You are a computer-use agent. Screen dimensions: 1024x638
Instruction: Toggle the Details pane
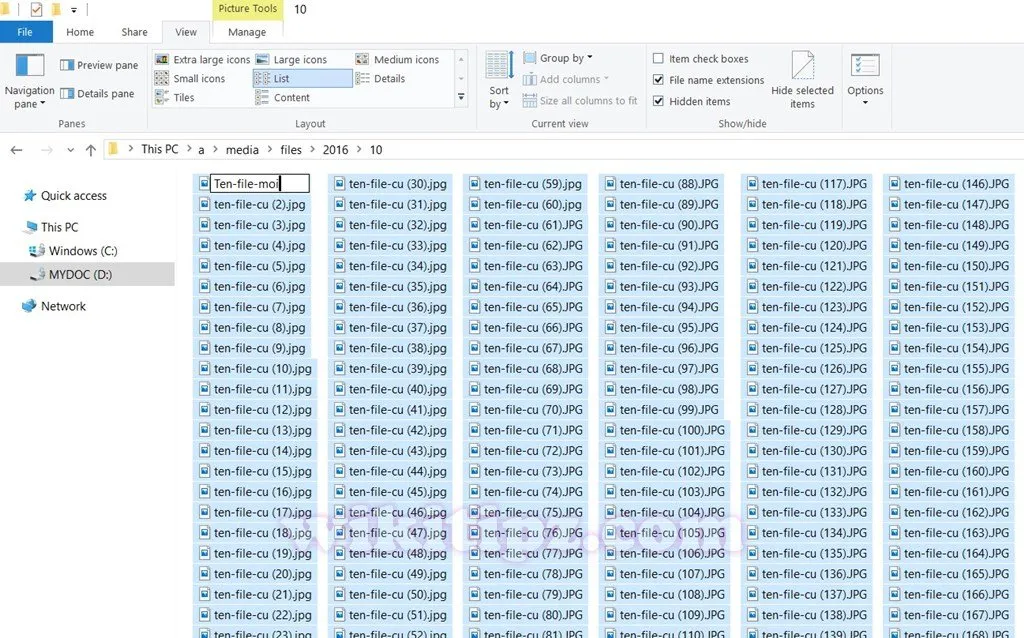(97, 93)
